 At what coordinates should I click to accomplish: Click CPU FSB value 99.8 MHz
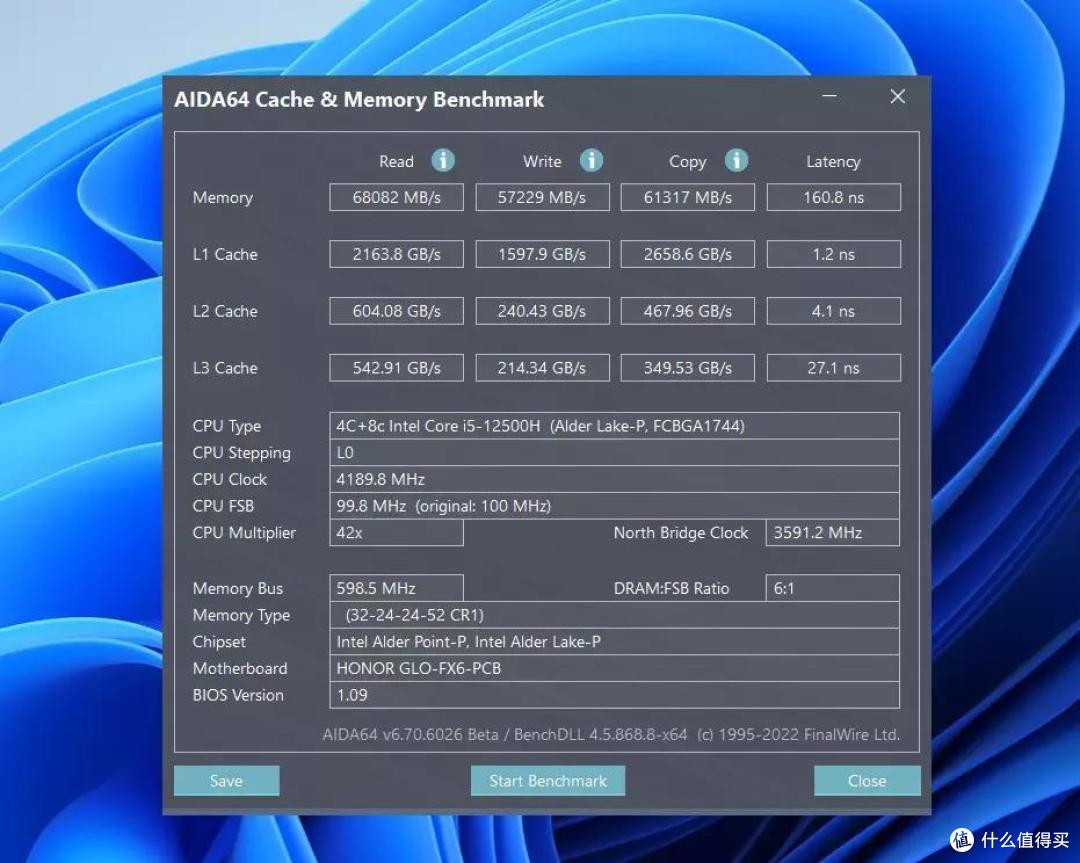click(x=614, y=506)
